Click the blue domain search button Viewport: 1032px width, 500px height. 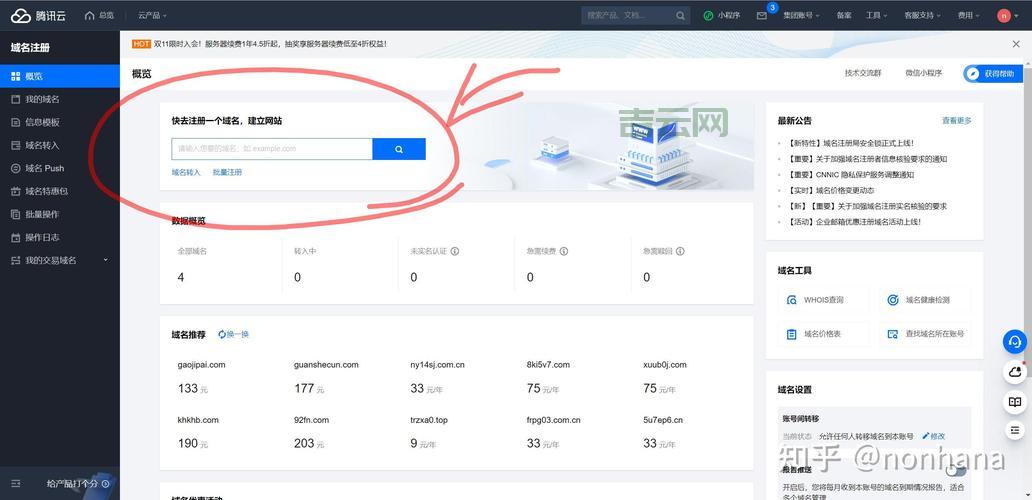tap(399, 149)
